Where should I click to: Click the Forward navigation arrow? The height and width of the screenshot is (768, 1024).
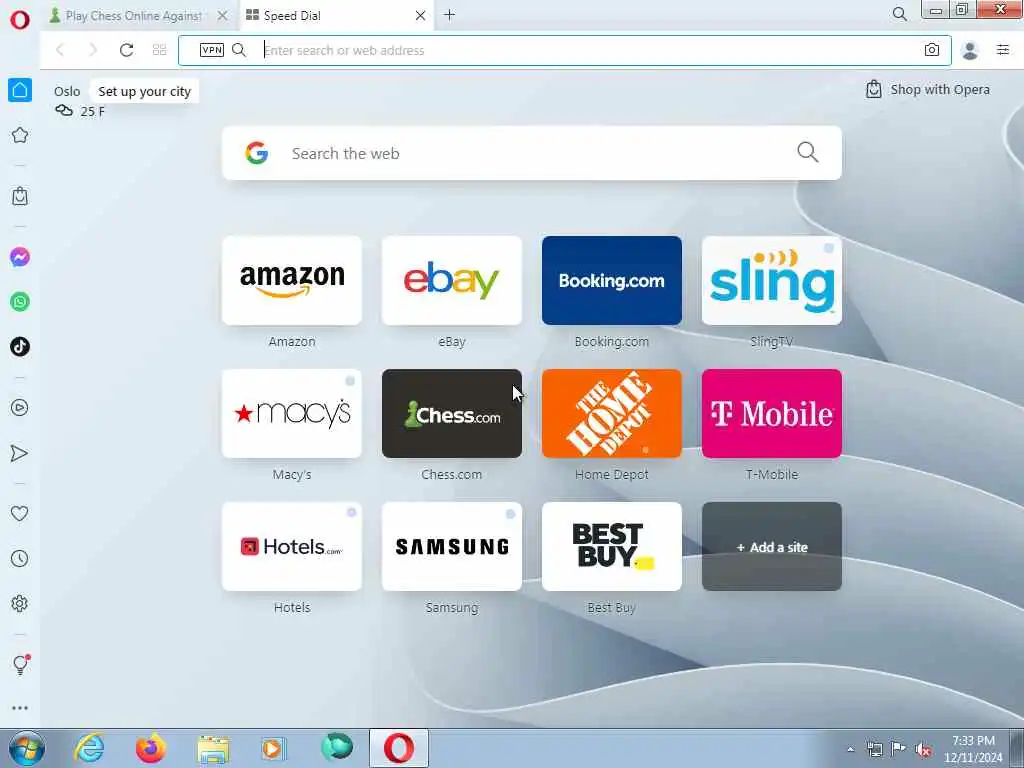(x=93, y=50)
